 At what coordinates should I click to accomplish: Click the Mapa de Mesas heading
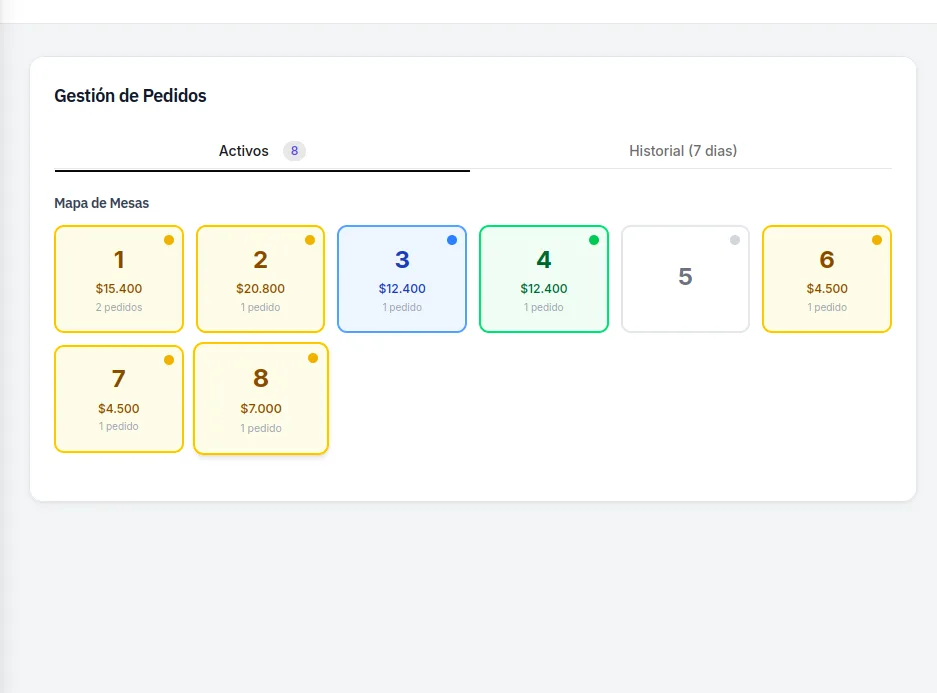coord(101,203)
